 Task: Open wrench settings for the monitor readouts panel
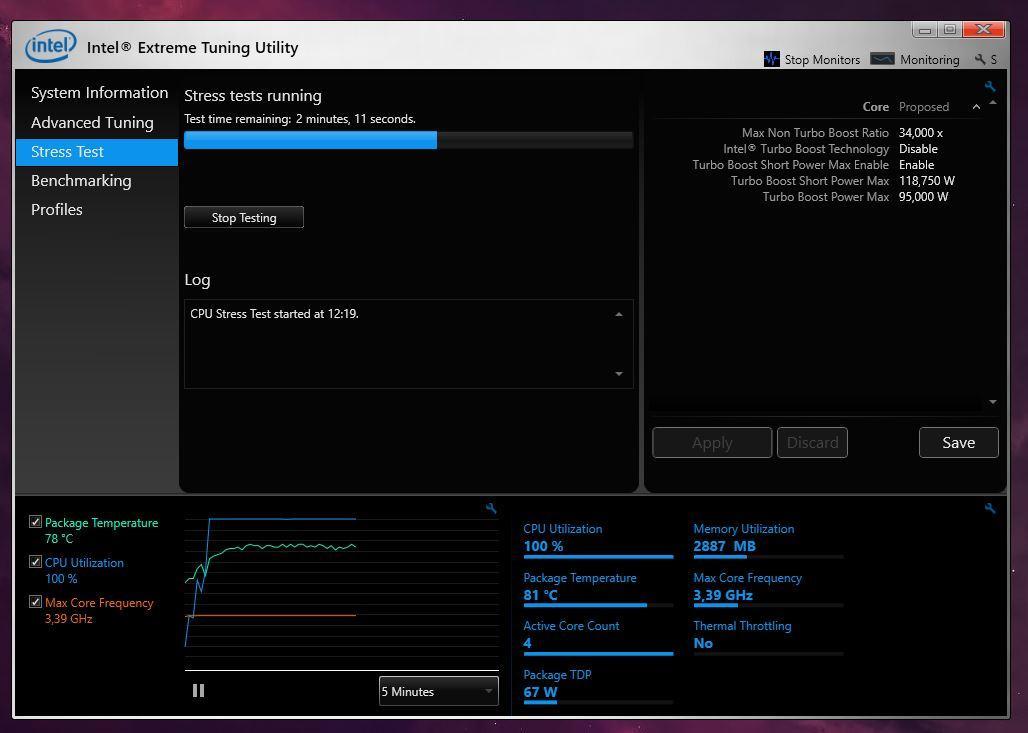point(990,508)
